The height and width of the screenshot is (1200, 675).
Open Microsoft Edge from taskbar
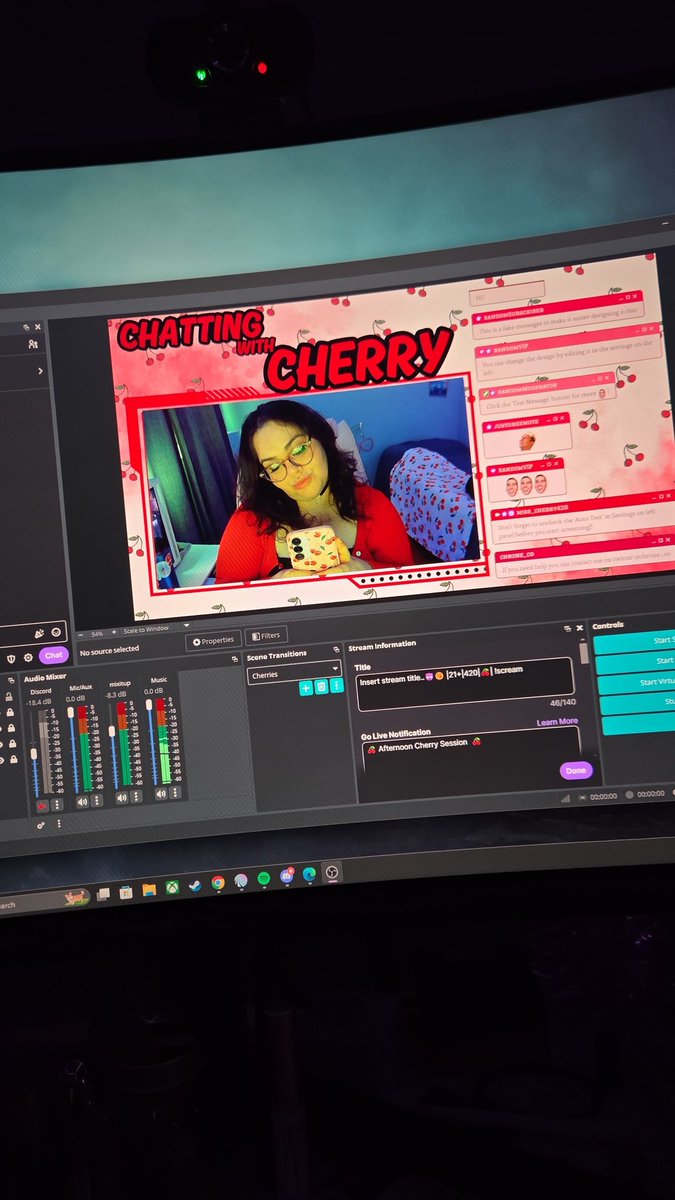pos(309,874)
